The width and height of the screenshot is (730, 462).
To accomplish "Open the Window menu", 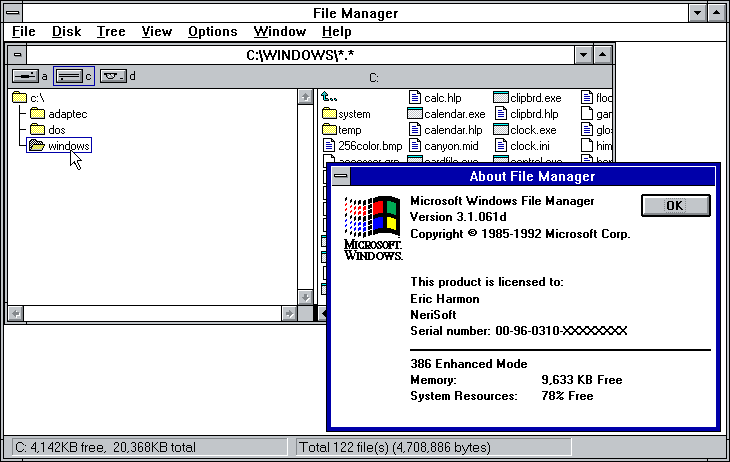I will click(x=279, y=32).
